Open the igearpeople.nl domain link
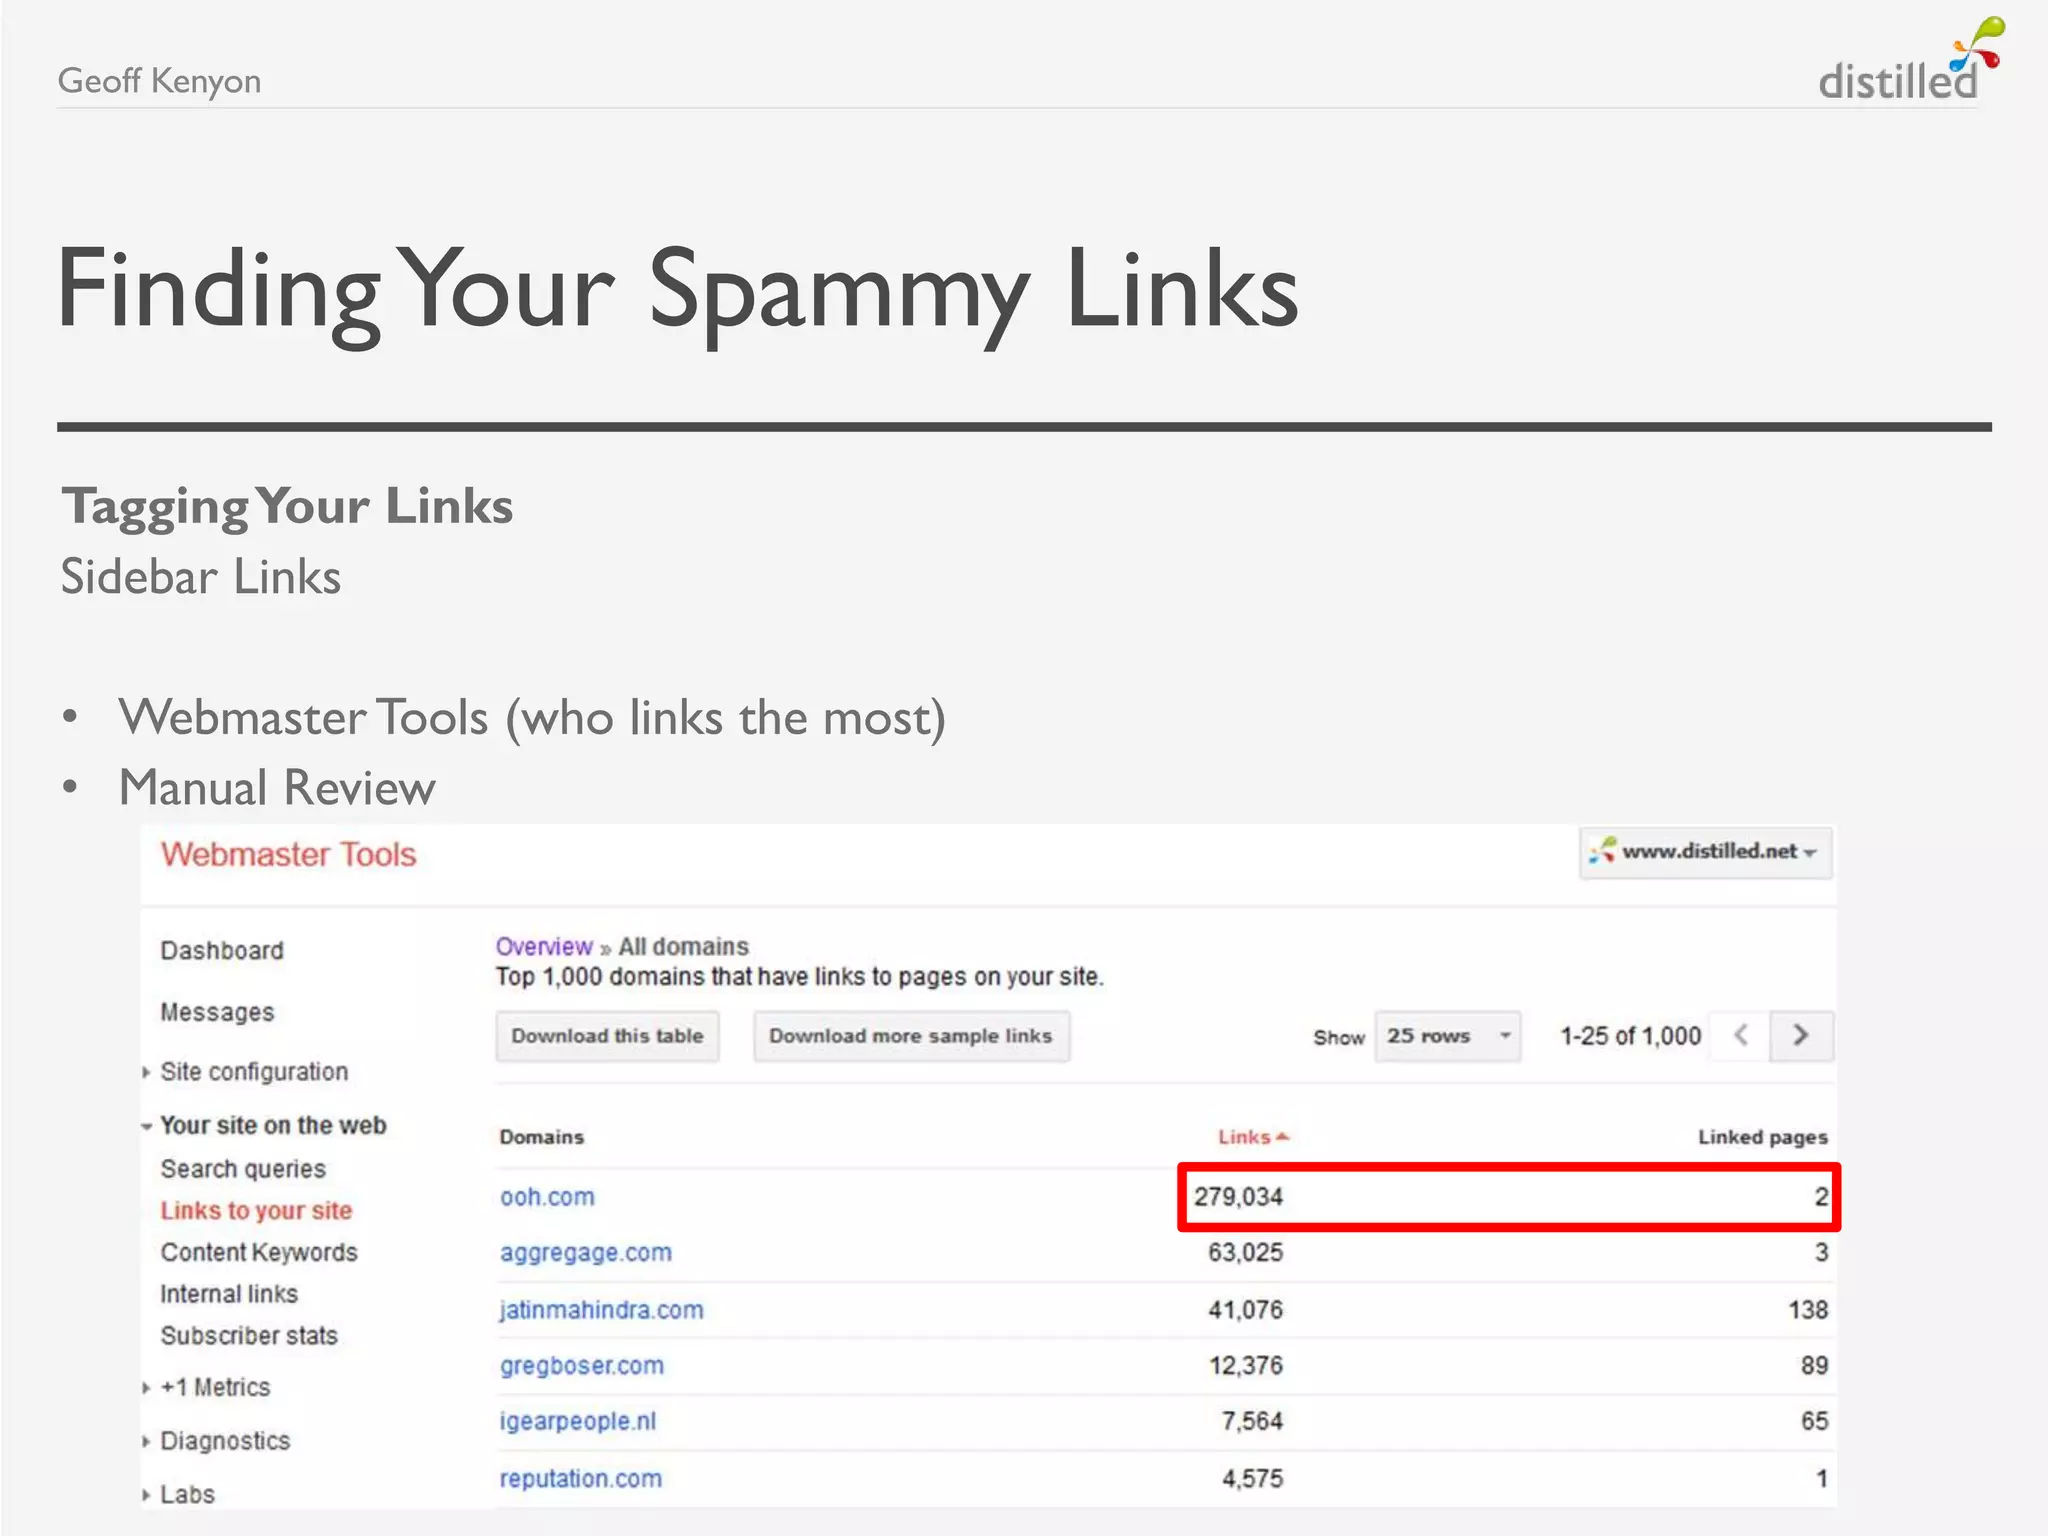Viewport: 2048px width, 1536px height. point(578,1422)
